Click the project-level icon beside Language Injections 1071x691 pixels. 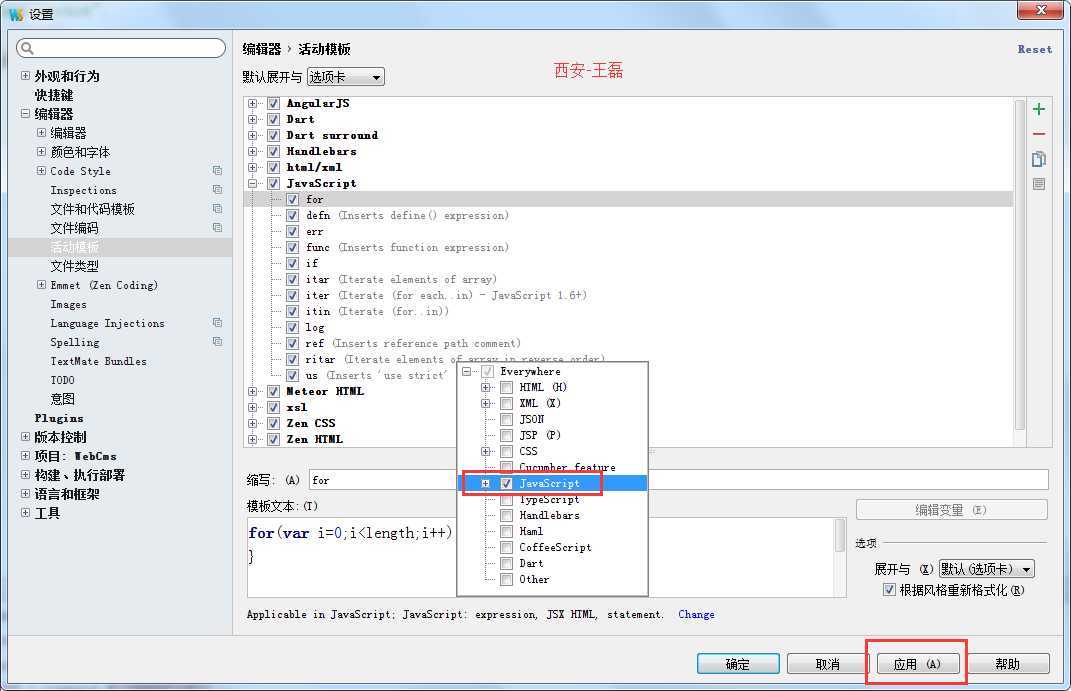click(217, 322)
